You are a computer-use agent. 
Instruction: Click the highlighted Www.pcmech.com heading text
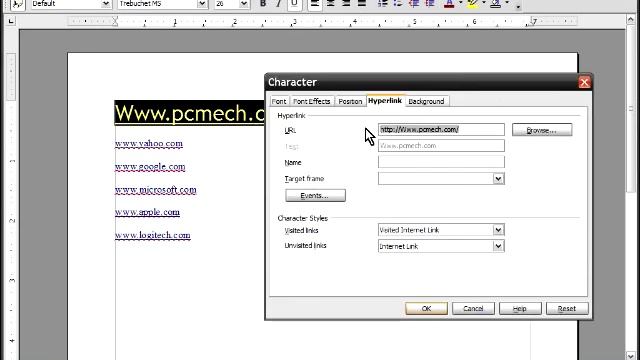(190, 113)
